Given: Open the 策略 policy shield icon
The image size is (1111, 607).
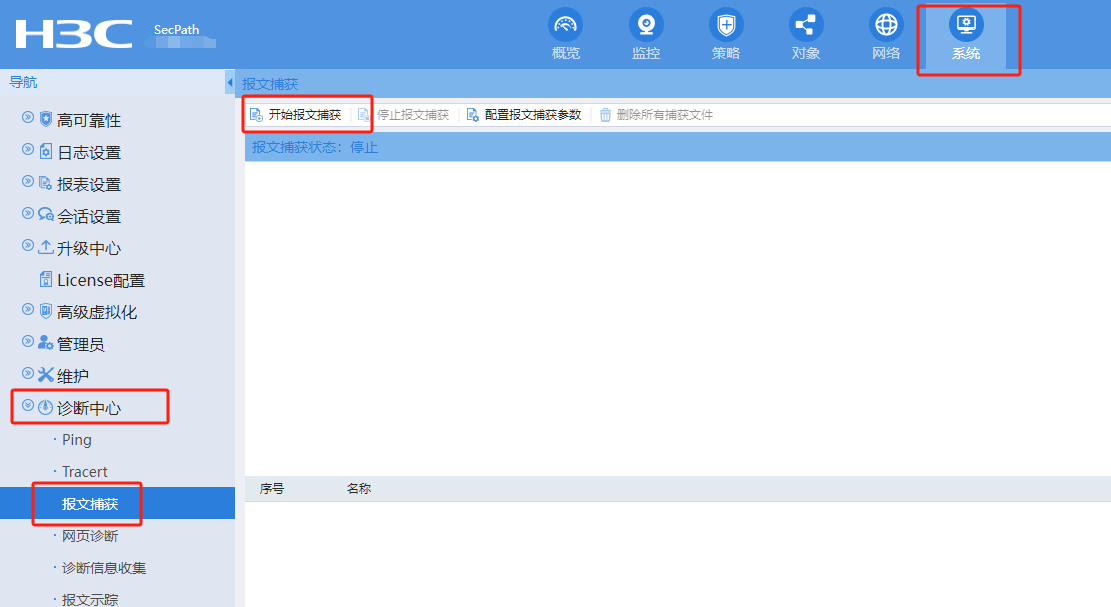Looking at the screenshot, I should 726,25.
